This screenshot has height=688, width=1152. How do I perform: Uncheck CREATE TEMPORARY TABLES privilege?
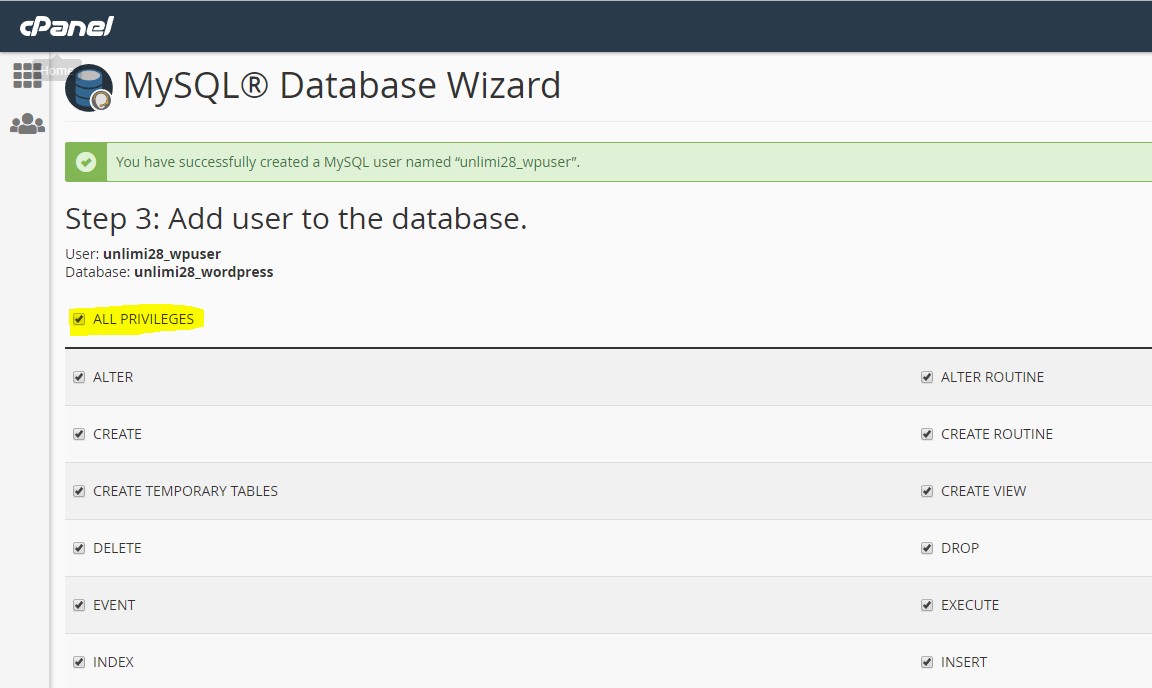pyautogui.click(x=79, y=491)
